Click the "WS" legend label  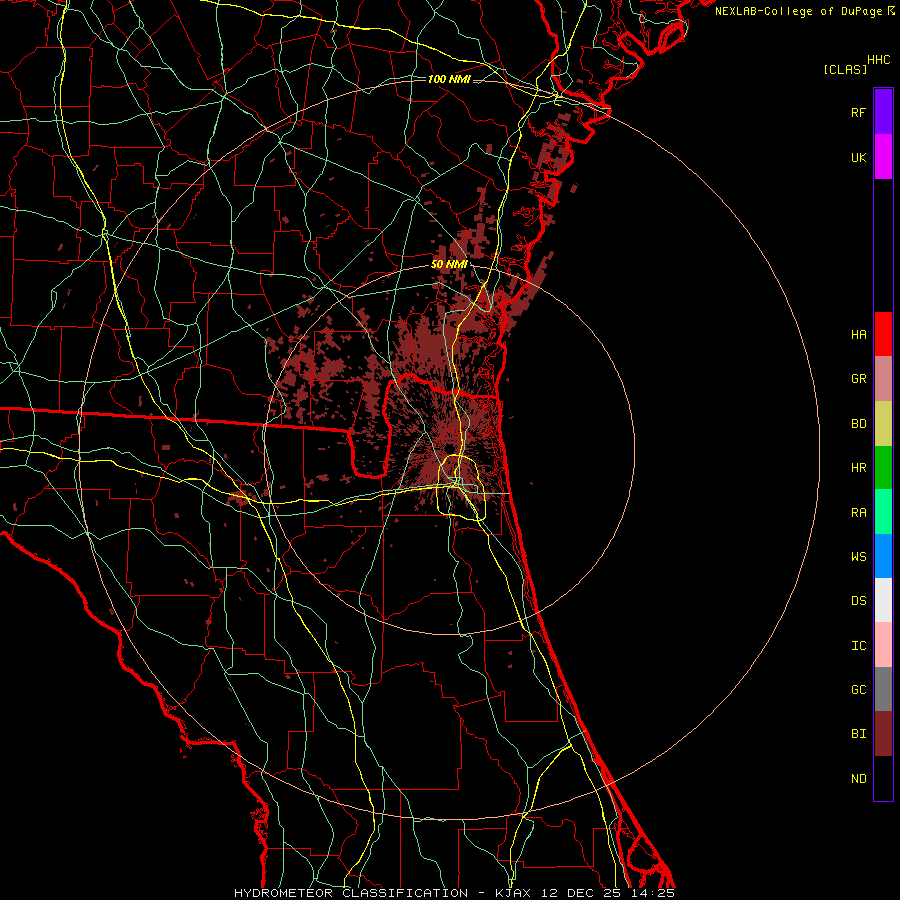858,556
